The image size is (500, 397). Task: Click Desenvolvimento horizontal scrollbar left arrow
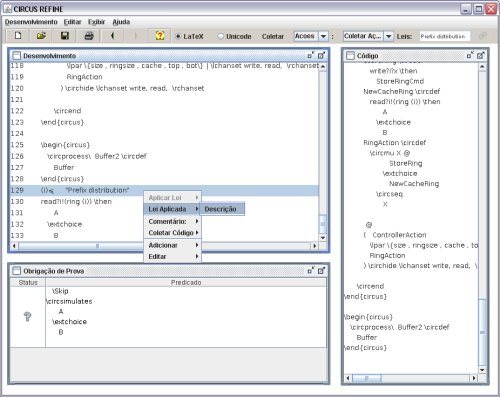click(x=14, y=246)
